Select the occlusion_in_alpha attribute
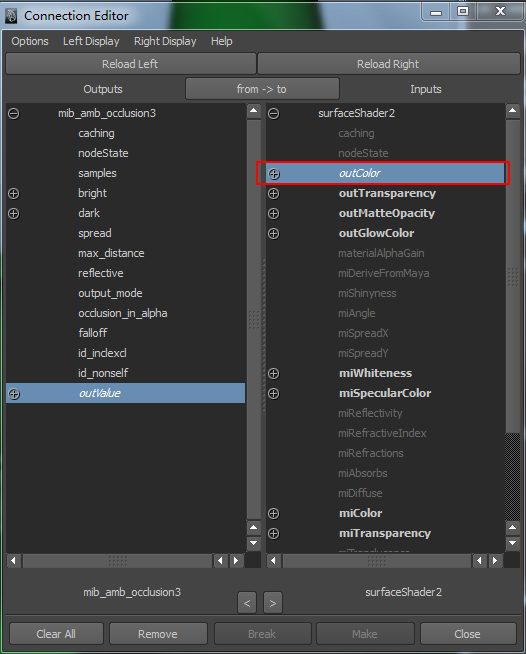The width and height of the screenshot is (526, 654). pyautogui.click(x=125, y=314)
